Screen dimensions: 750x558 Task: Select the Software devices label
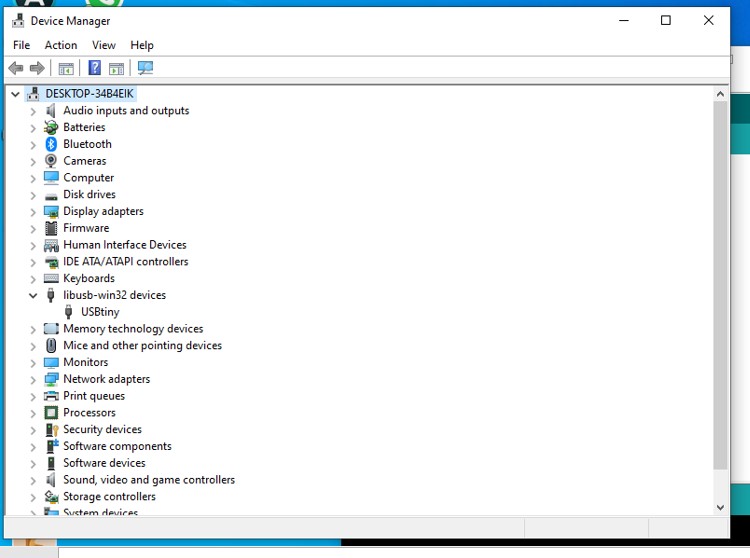click(104, 463)
